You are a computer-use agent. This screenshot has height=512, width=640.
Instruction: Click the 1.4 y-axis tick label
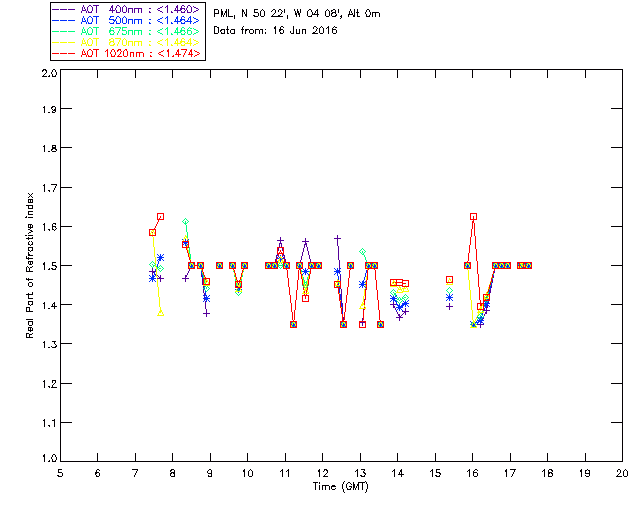[49, 305]
